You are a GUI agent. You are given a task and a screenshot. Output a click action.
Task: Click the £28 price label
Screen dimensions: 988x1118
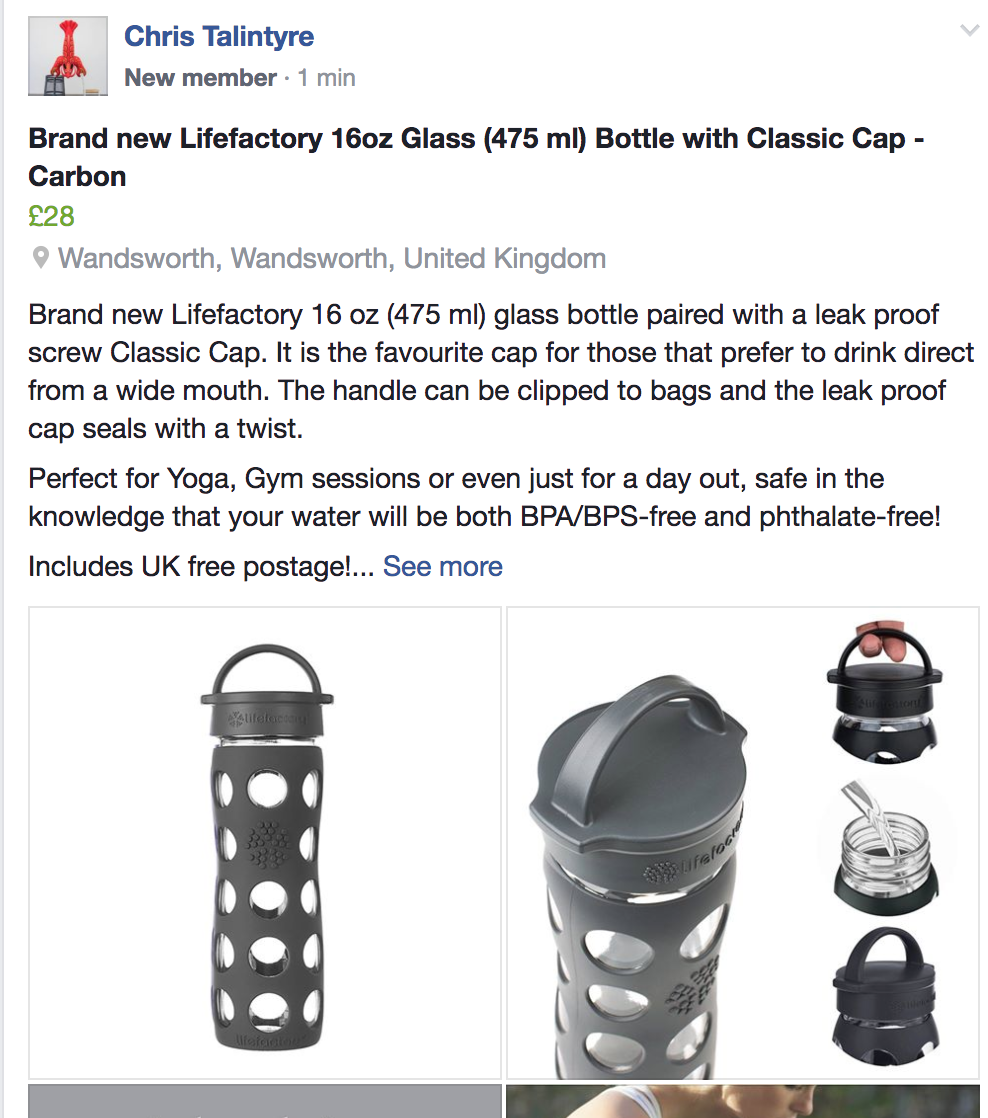(x=52, y=216)
